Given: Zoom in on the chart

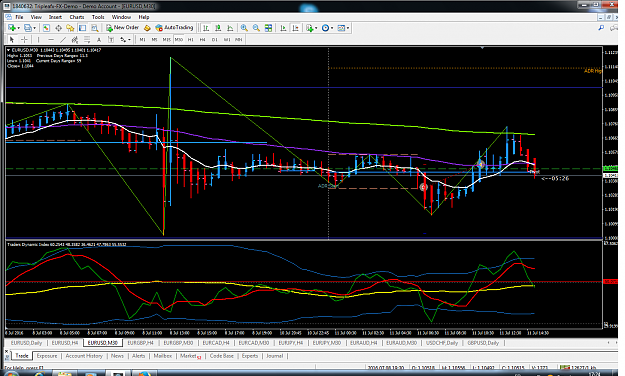Looking at the screenshot, I should pyautogui.click(x=244, y=28).
